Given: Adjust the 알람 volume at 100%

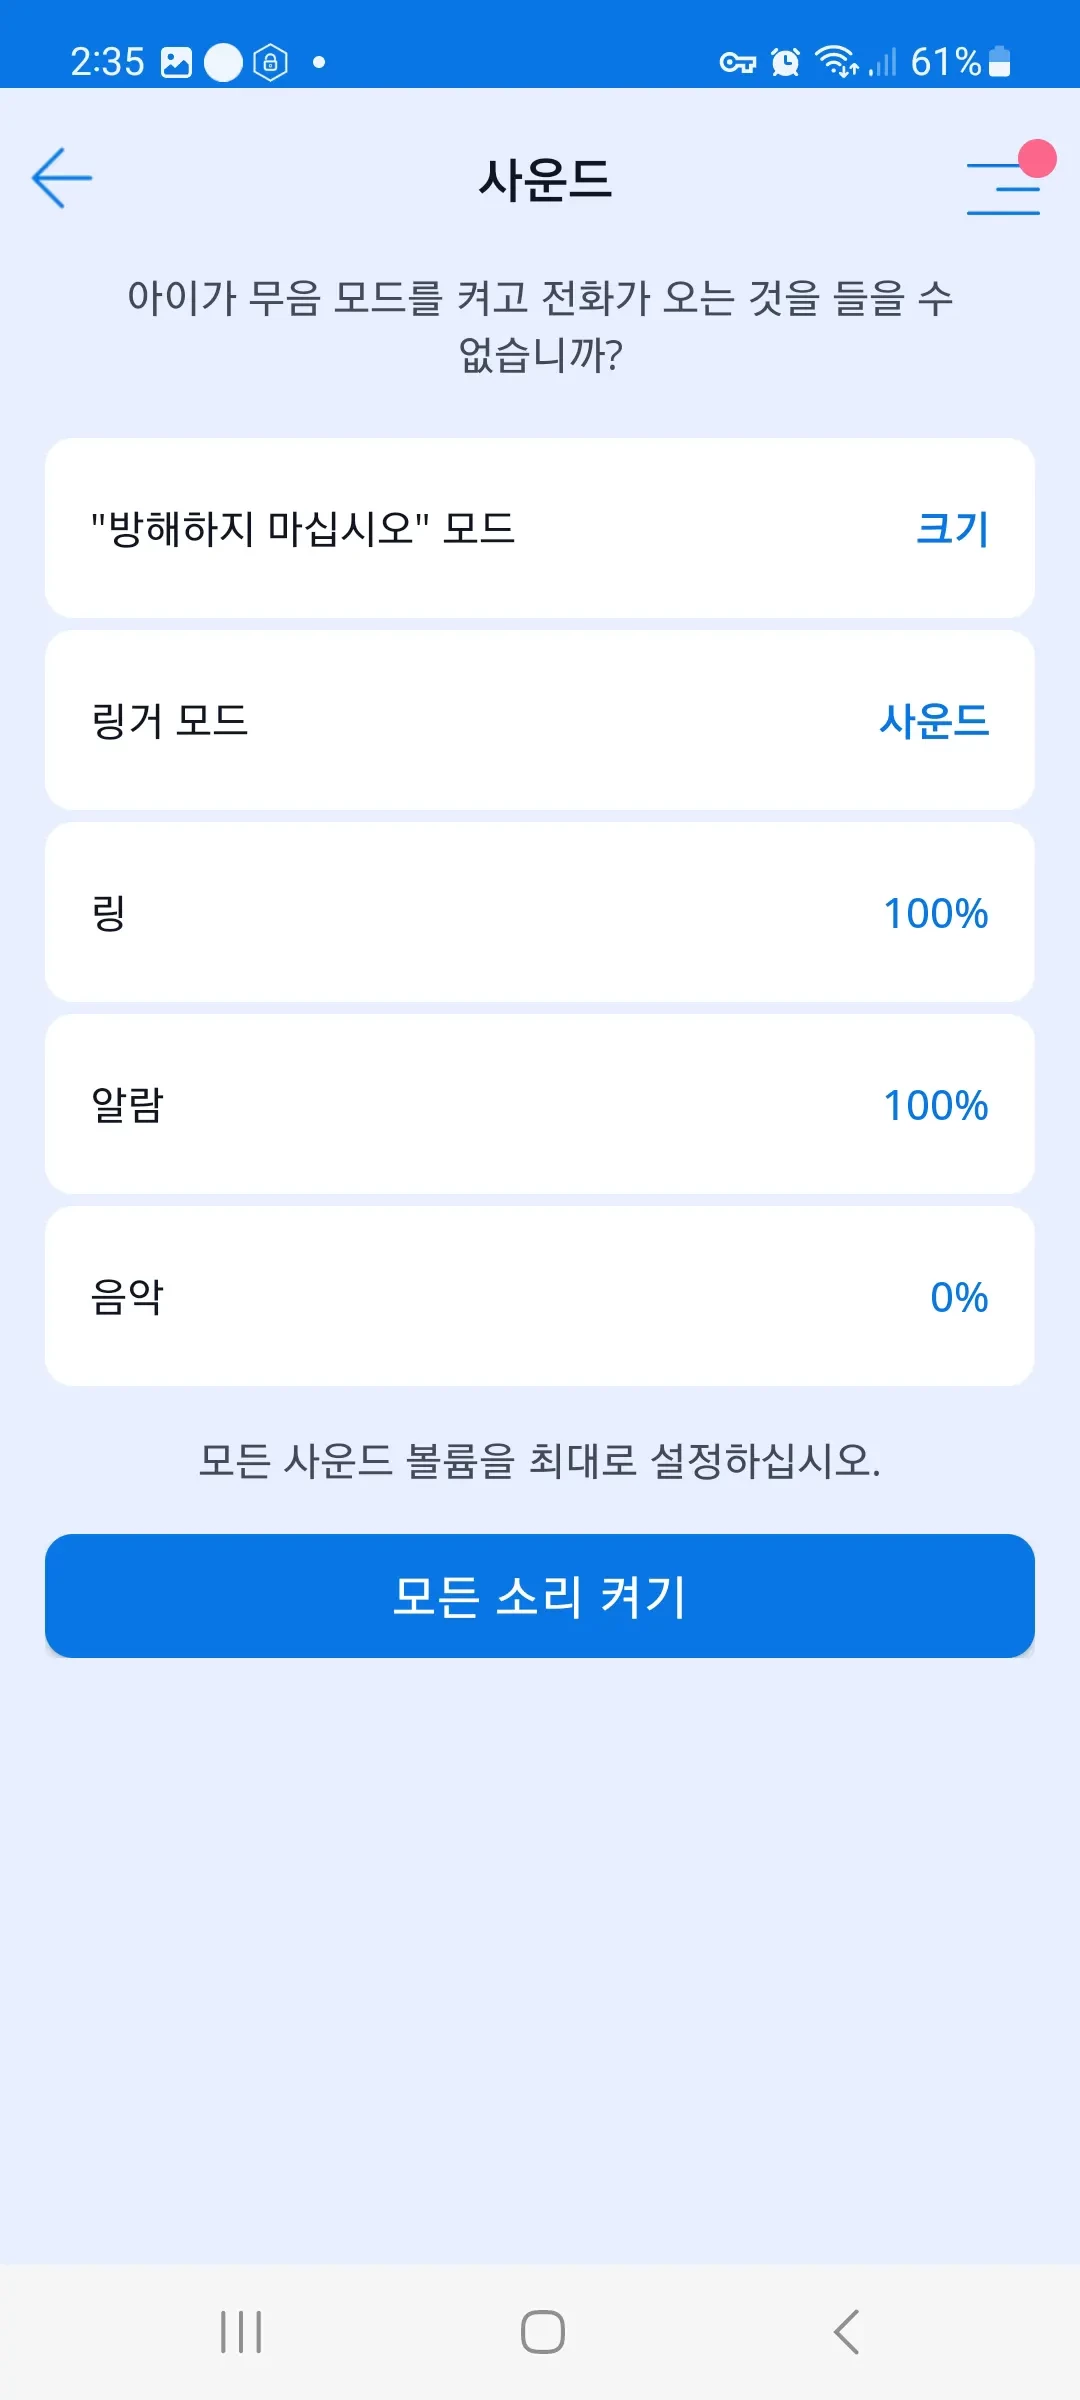Looking at the screenshot, I should pyautogui.click(x=540, y=1104).
